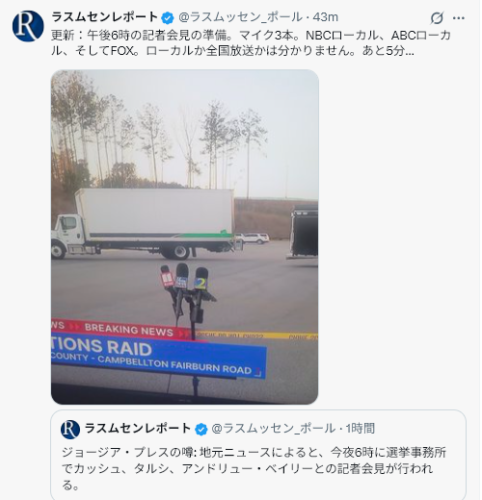Open the three-dot more options menu

coord(459,18)
